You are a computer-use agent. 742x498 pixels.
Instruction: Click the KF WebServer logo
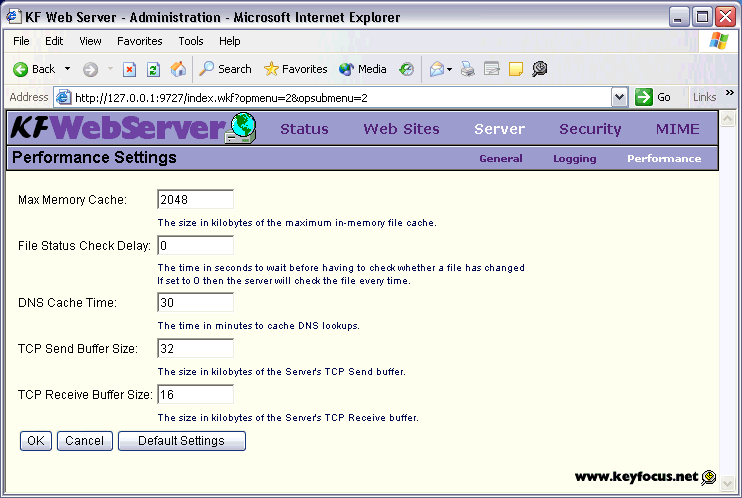point(133,128)
